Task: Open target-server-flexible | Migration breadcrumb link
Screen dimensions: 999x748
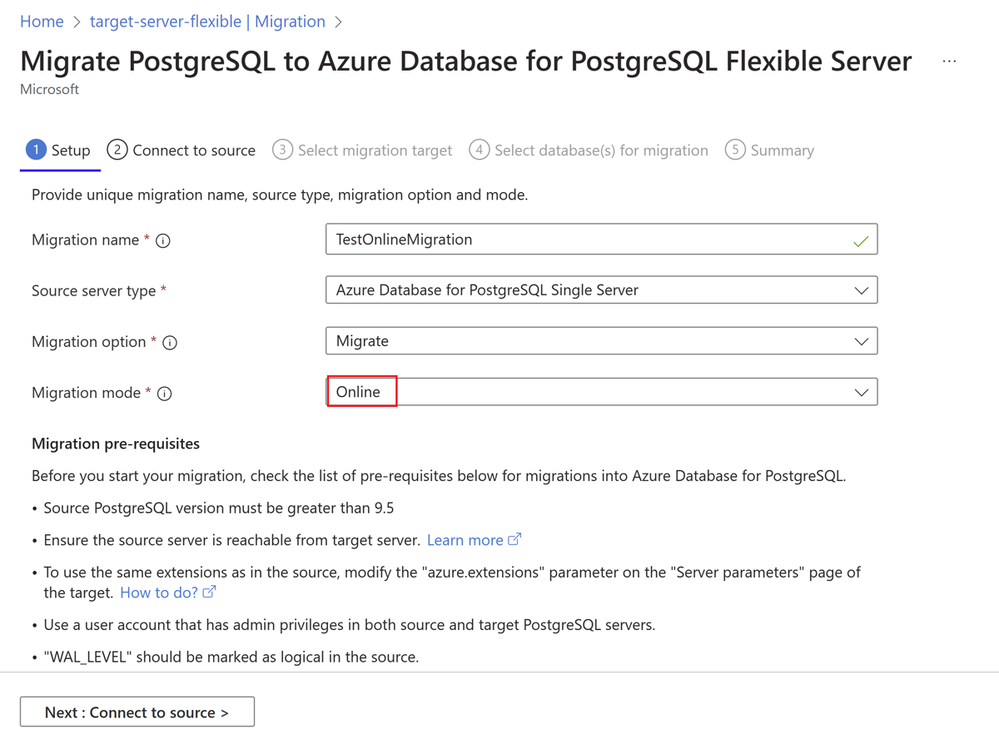Action: (208, 22)
